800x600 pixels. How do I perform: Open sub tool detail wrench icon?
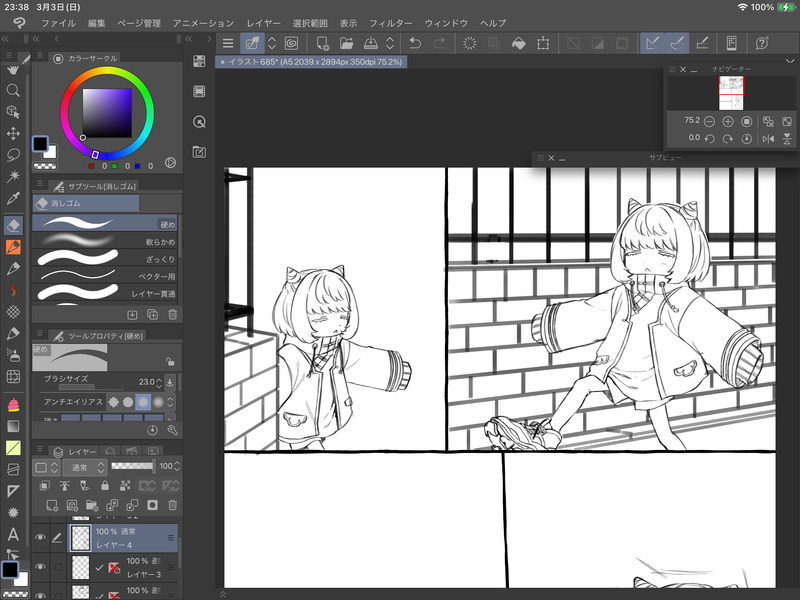pos(172,430)
